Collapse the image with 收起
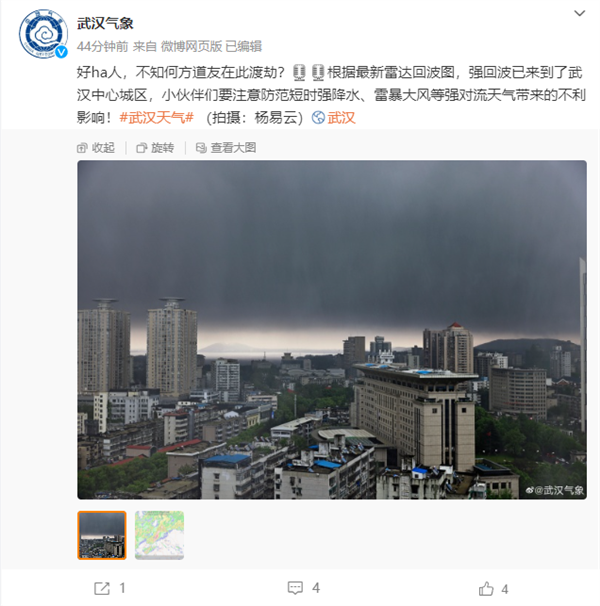 pos(96,148)
